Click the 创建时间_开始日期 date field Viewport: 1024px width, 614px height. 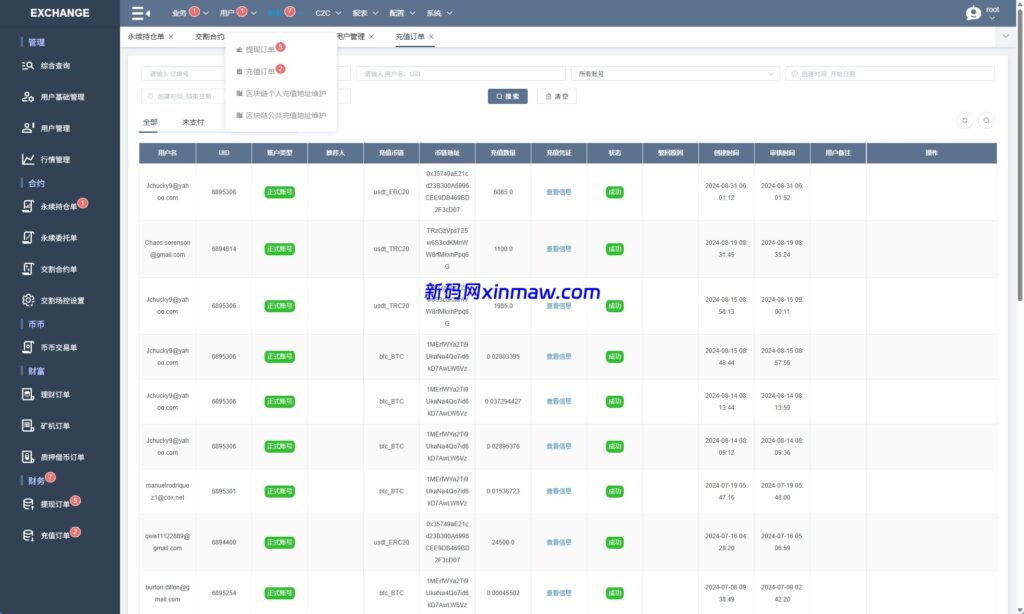click(890, 74)
